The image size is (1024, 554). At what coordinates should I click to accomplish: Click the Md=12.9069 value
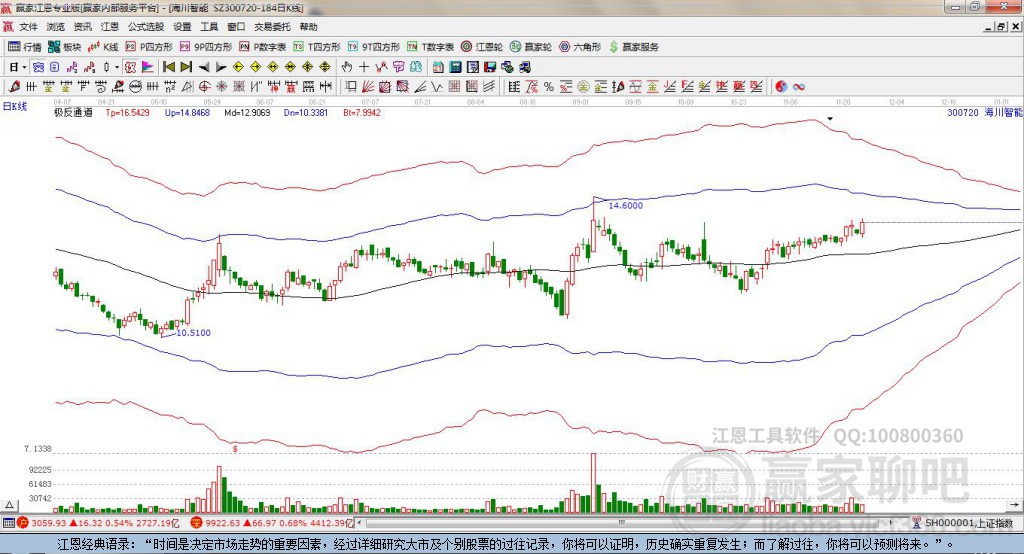click(248, 112)
